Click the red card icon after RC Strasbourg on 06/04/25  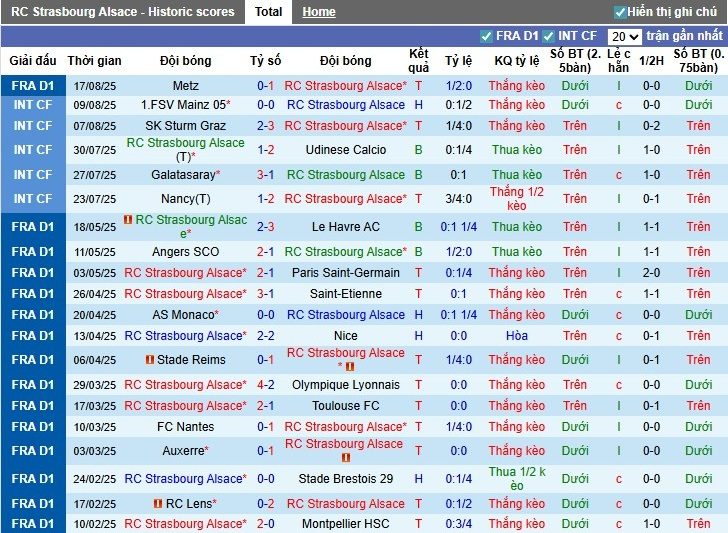coord(350,367)
